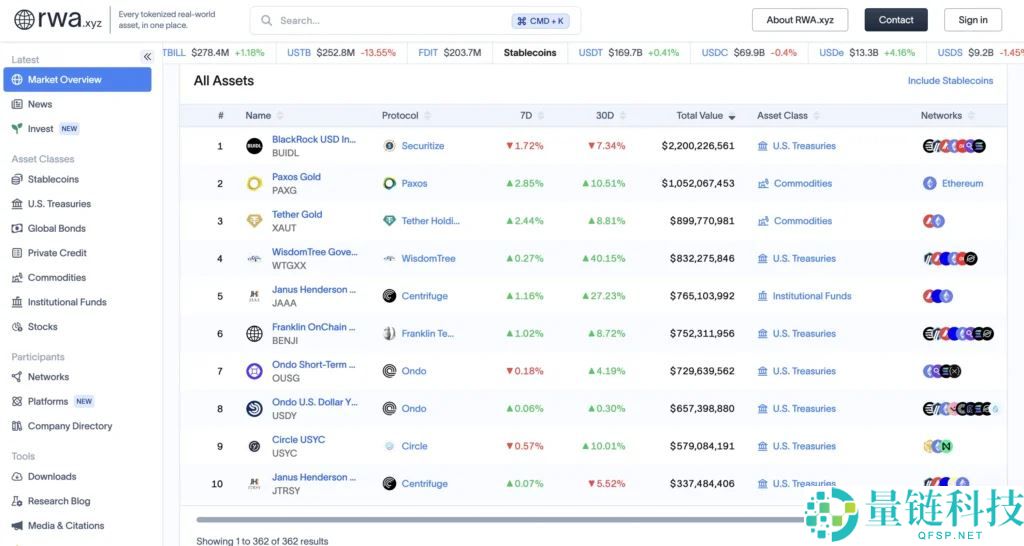Open U.S. Treasuries in sidebar
1024x546 pixels.
[59, 204]
